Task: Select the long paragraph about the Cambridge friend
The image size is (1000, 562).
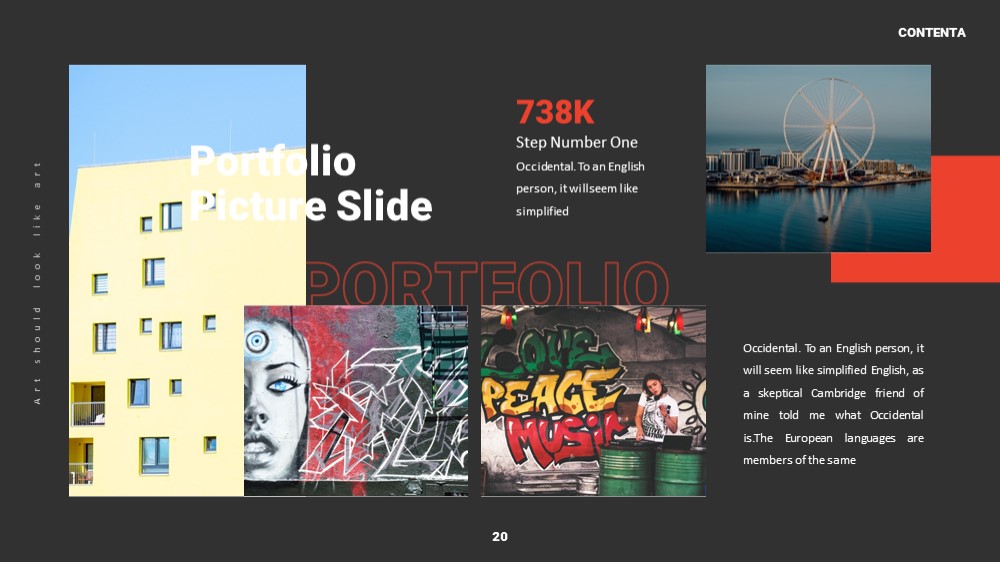Action: coord(833,404)
